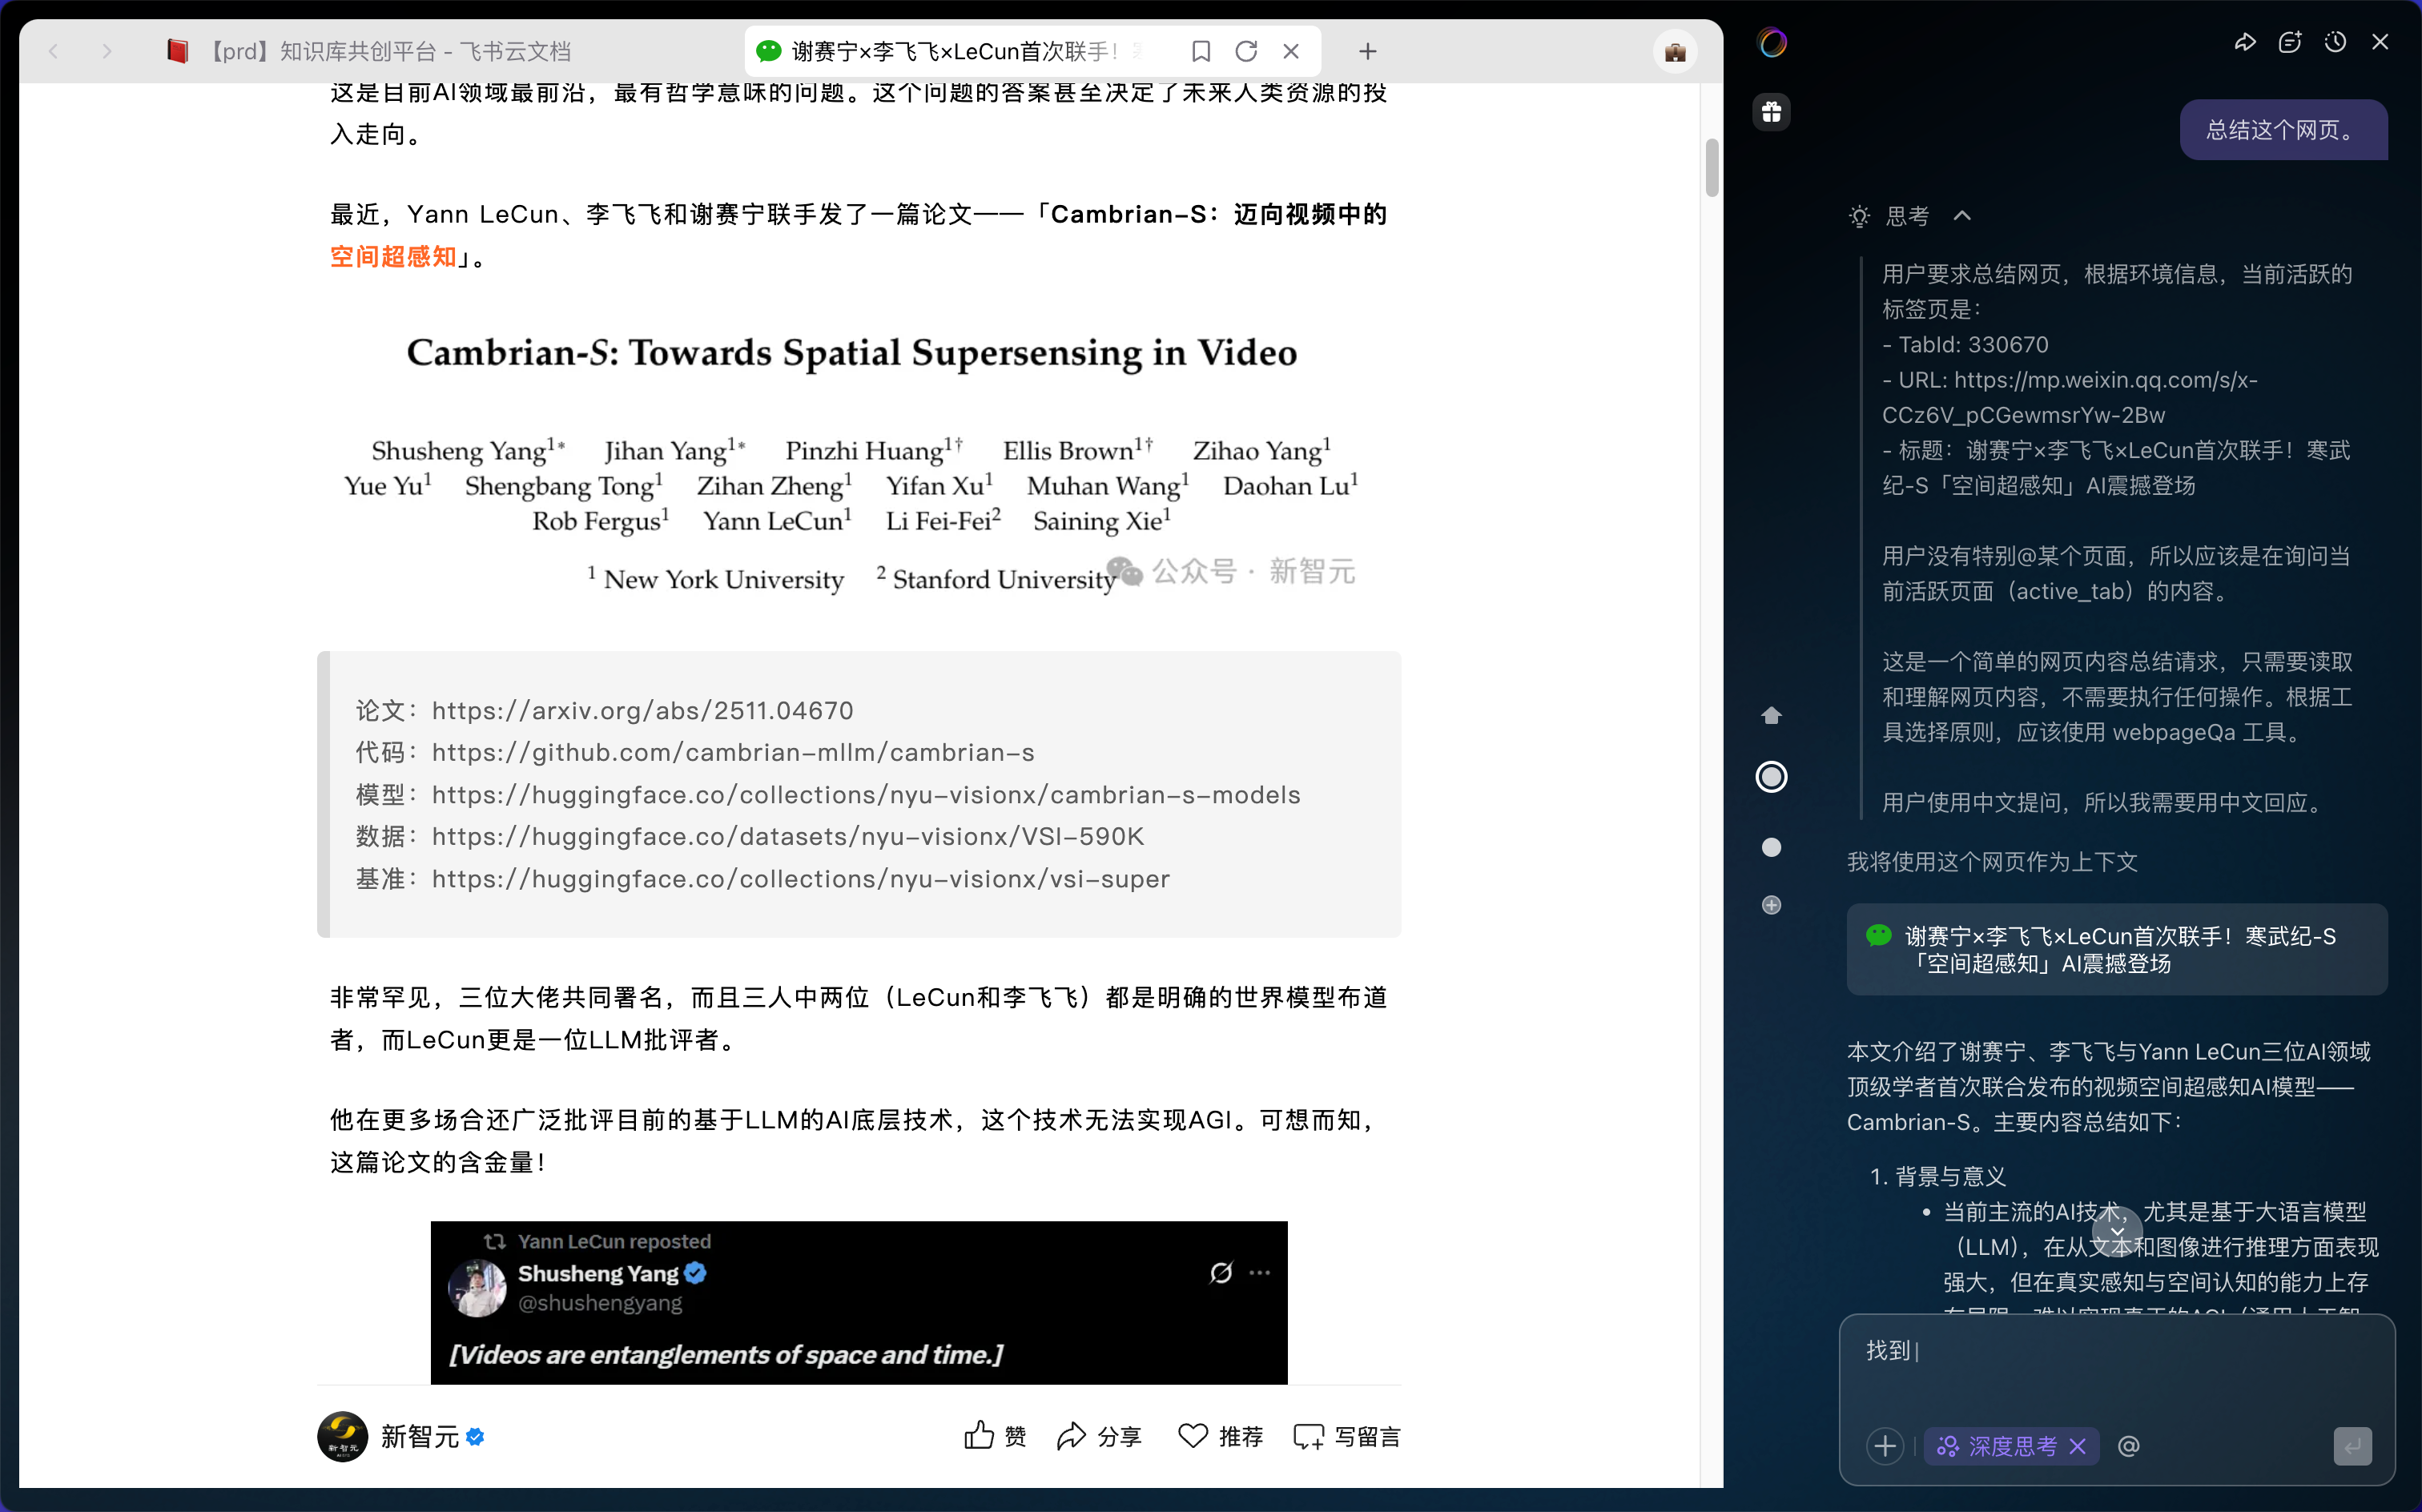
Task: Click the article page vertical scrollbar
Action: [x=1712, y=168]
